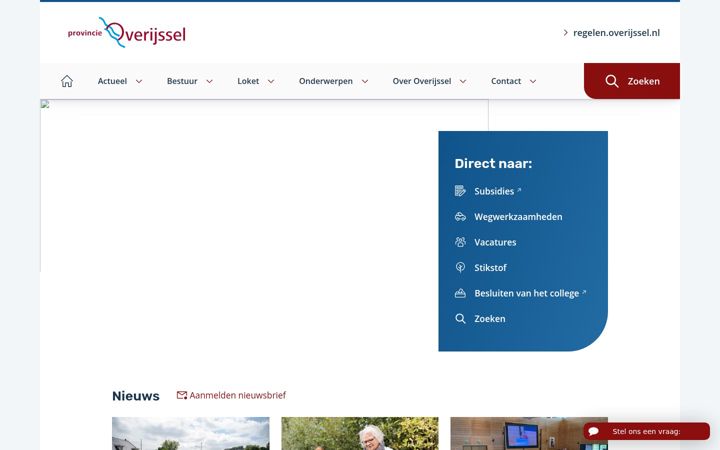
Task: Click the Wegwerkzaamheden car icon
Action: pyautogui.click(x=460, y=216)
